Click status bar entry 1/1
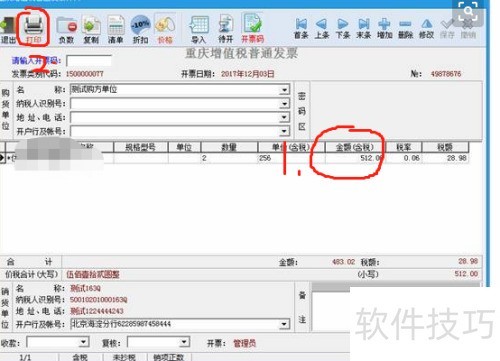Screen dimensions: 500x361 click(x=25, y=357)
